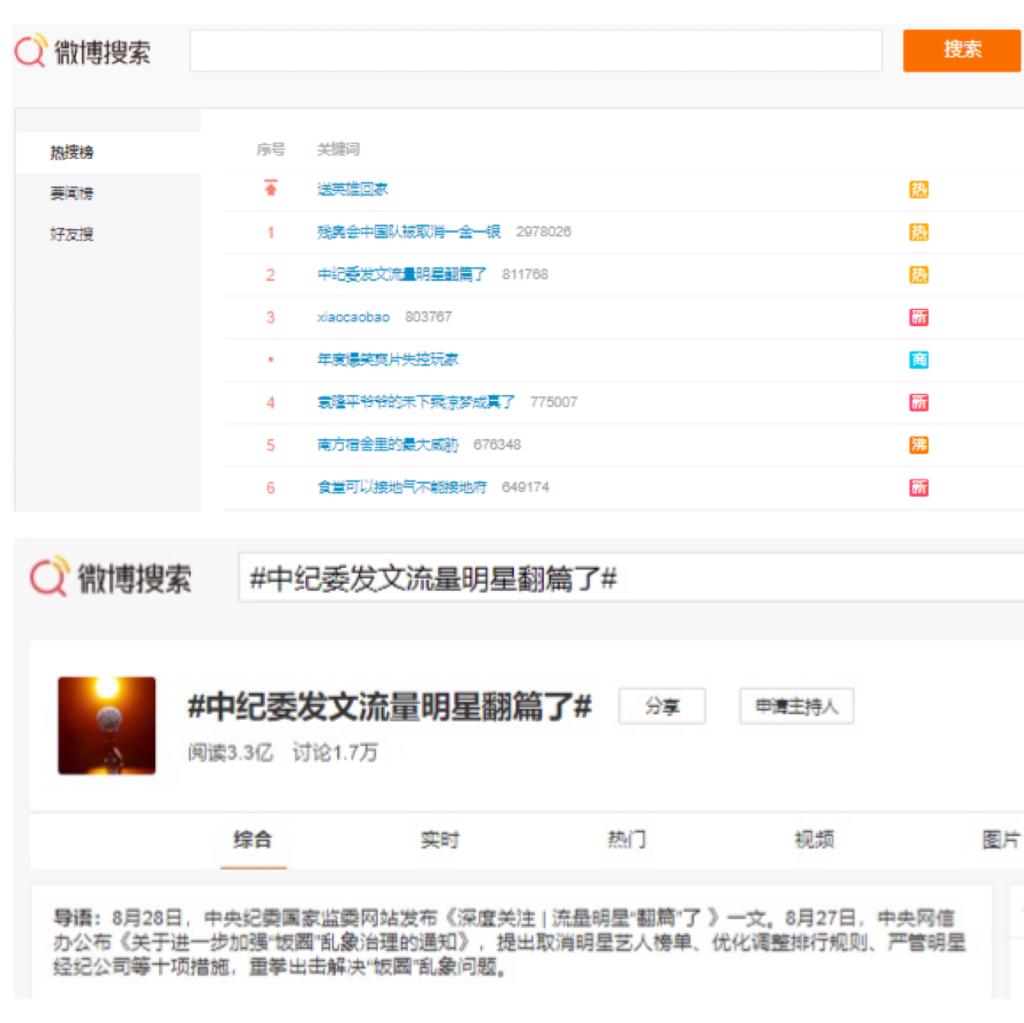Click the heat count 676348

[497, 445]
